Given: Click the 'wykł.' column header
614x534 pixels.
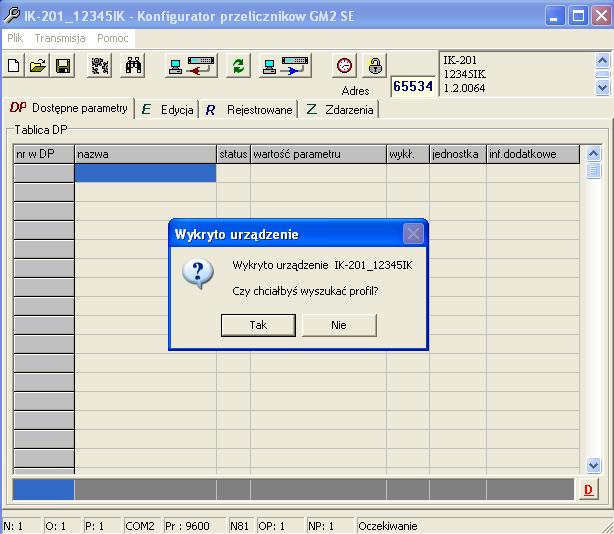Looking at the screenshot, I should [408, 154].
